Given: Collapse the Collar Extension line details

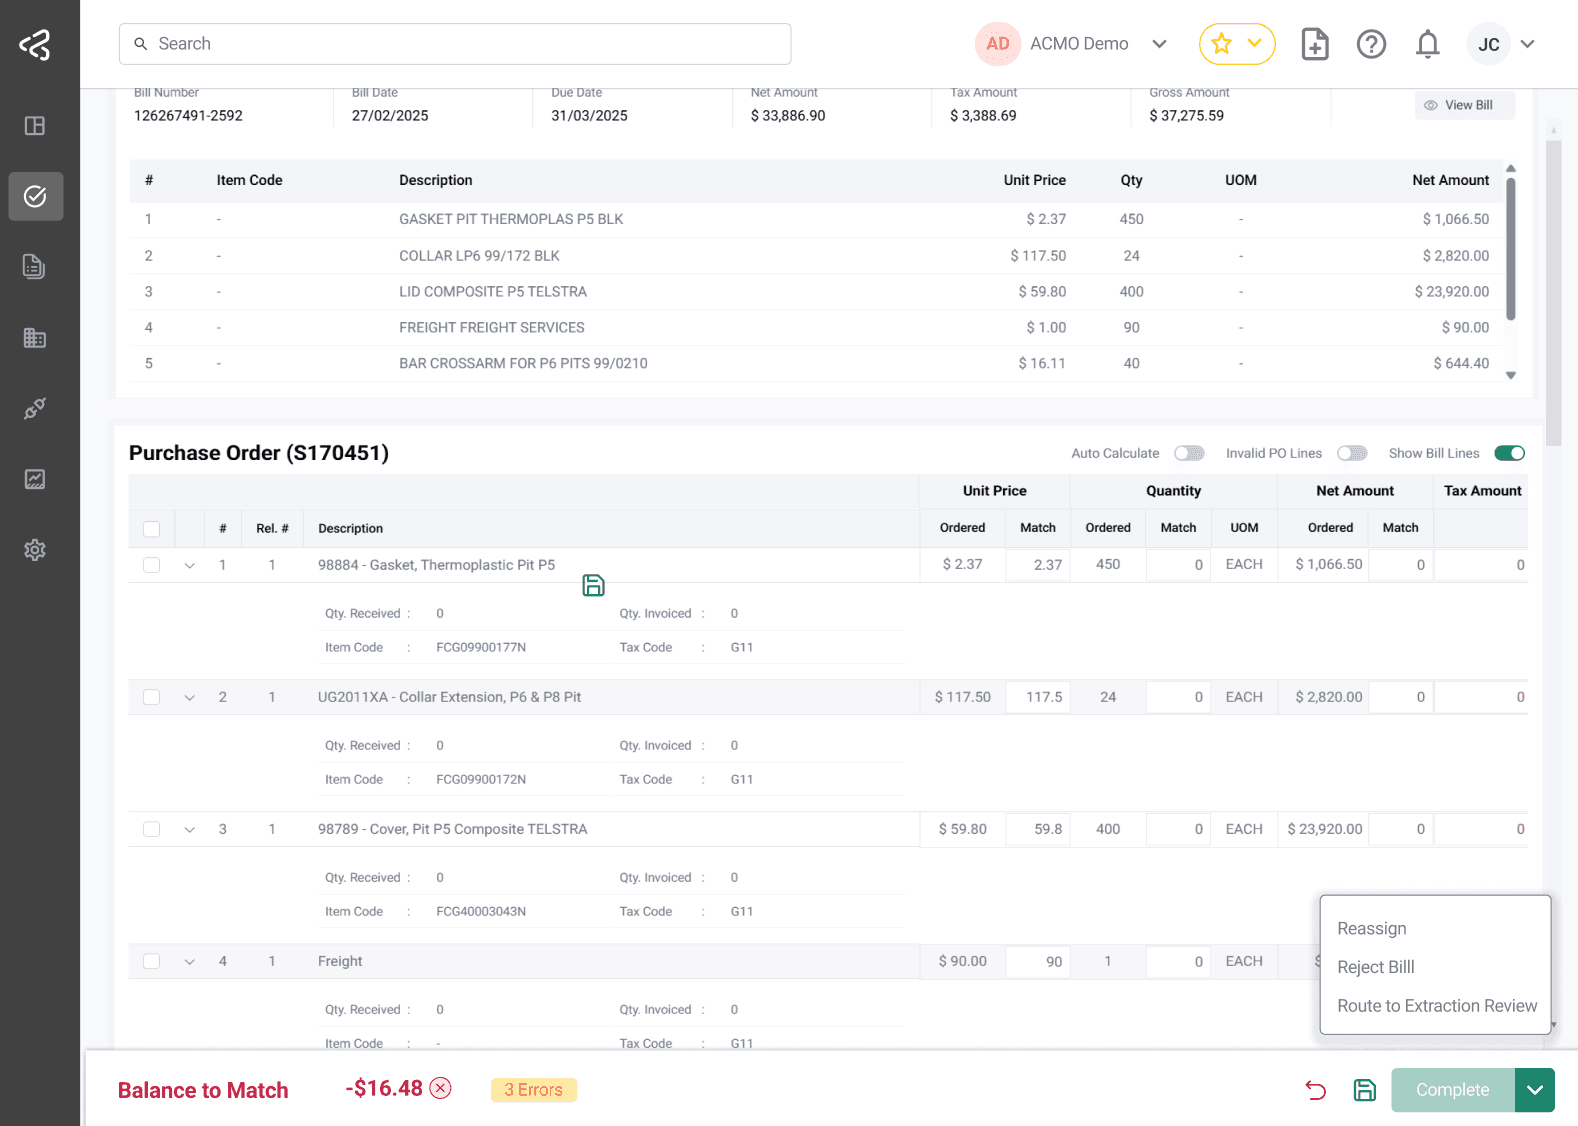Looking at the screenshot, I should 190,698.
